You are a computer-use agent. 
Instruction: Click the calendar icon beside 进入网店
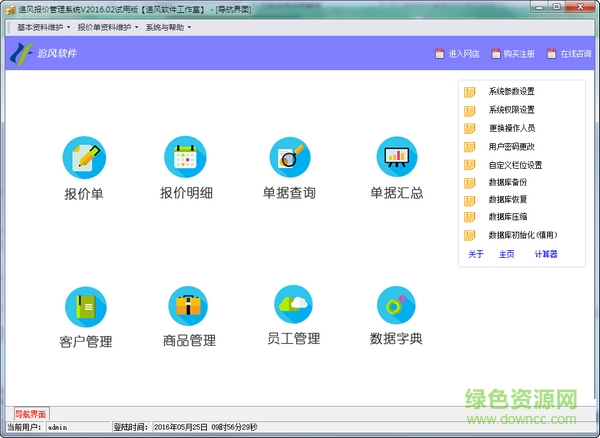coord(440,54)
